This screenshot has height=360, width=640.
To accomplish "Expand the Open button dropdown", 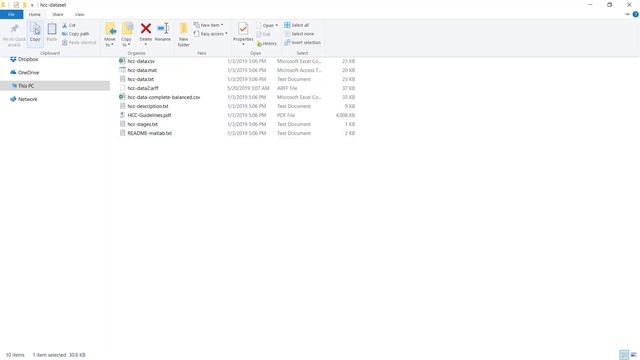I will click(276, 25).
